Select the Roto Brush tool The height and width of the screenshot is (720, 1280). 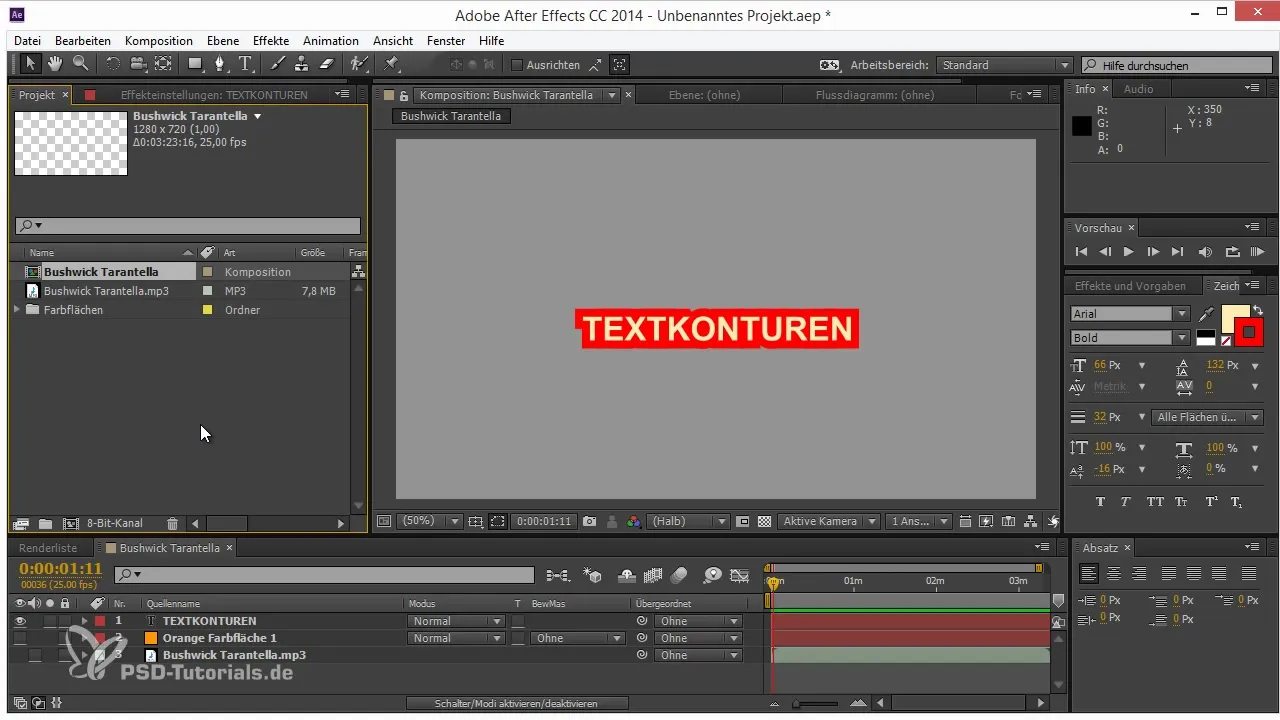(358, 64)
